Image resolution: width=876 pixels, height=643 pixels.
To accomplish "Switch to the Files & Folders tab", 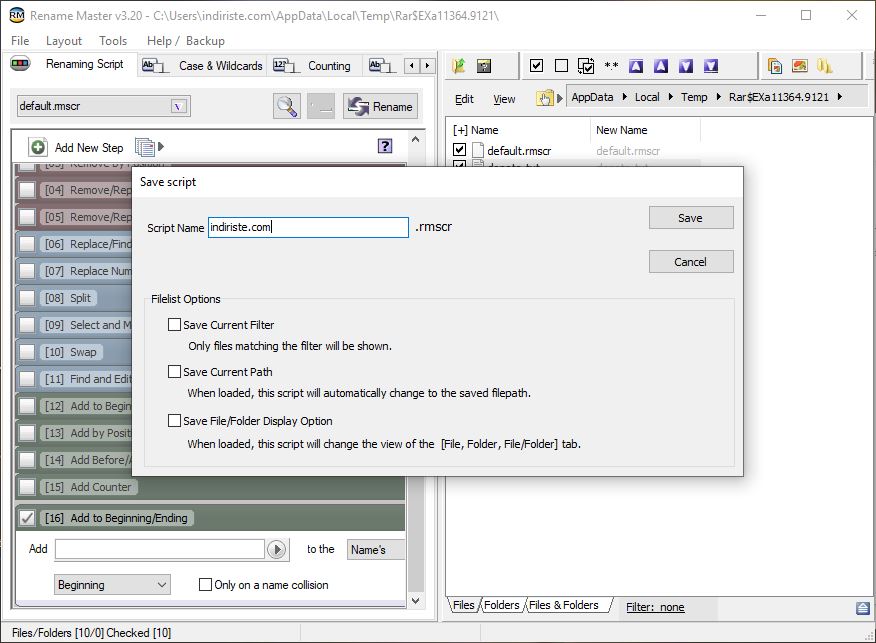I will tap(563, 605).
